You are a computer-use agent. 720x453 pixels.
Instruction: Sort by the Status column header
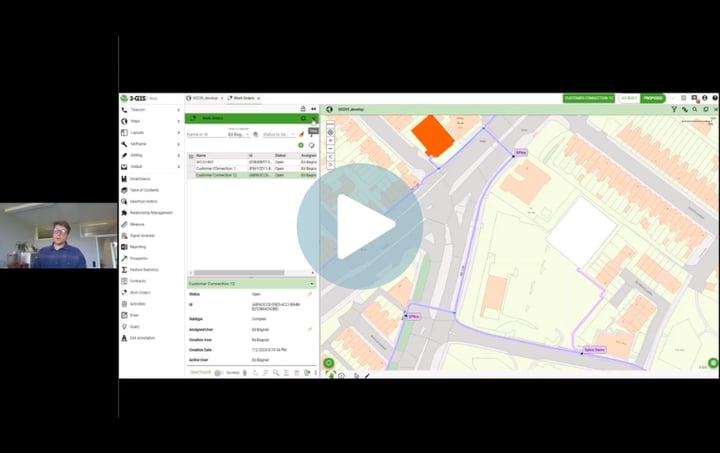click(x=280, y=156)
